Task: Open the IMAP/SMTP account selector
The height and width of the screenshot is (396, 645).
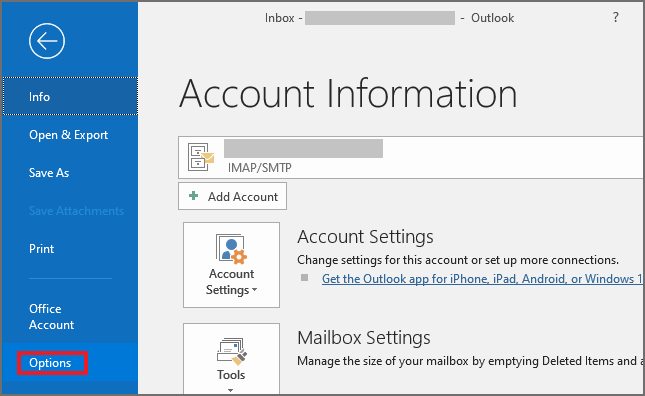Action: click(411, 157)
